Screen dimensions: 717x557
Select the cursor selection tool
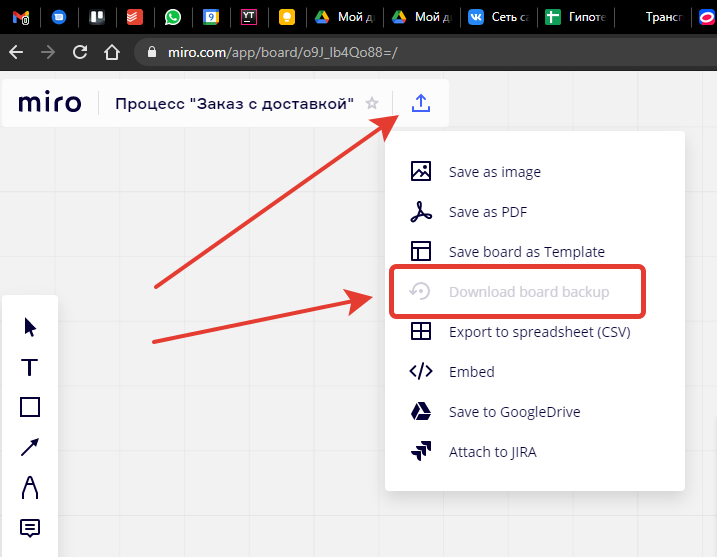coord(30,327)
